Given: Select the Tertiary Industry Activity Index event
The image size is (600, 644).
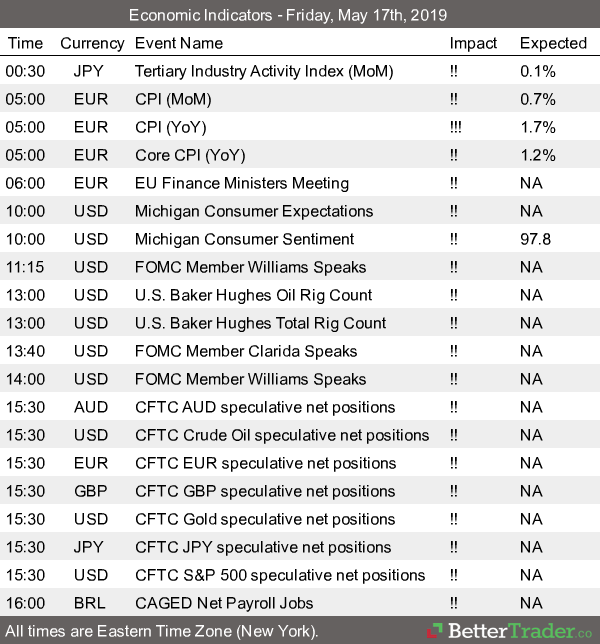Looking at the screenshot, I should click(264, 71).
